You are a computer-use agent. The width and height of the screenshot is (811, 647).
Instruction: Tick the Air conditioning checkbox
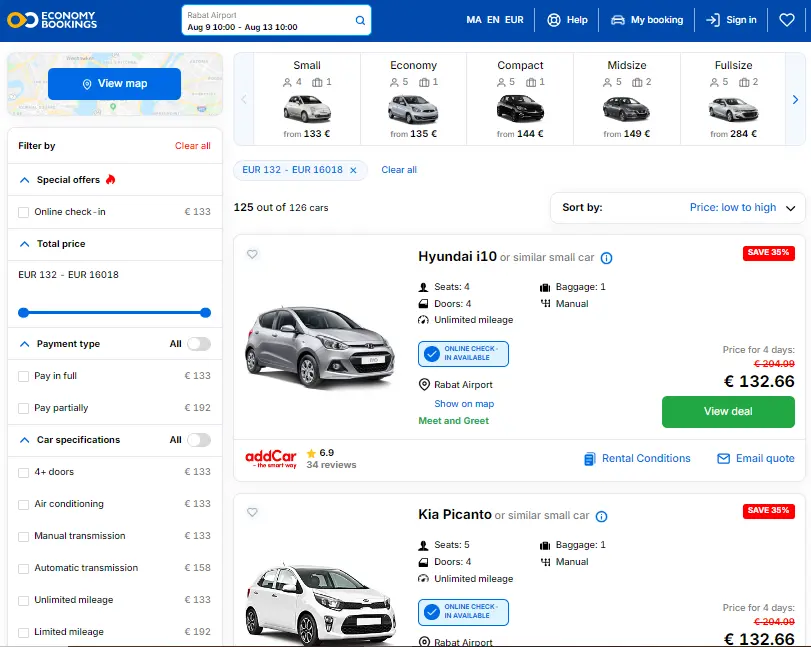click(23, 504)
